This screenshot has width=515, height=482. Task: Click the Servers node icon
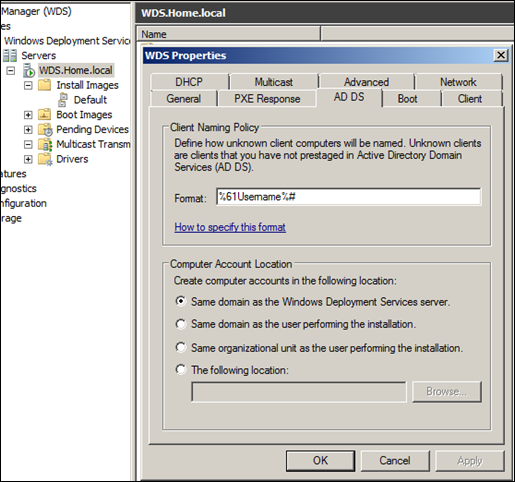coord(10,55)
